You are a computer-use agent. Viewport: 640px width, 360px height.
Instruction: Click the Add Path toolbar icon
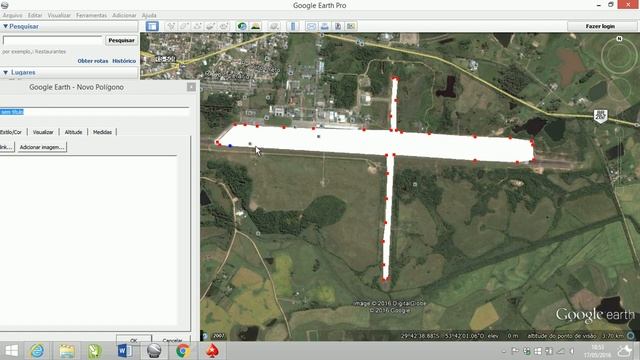coord(198,26)
